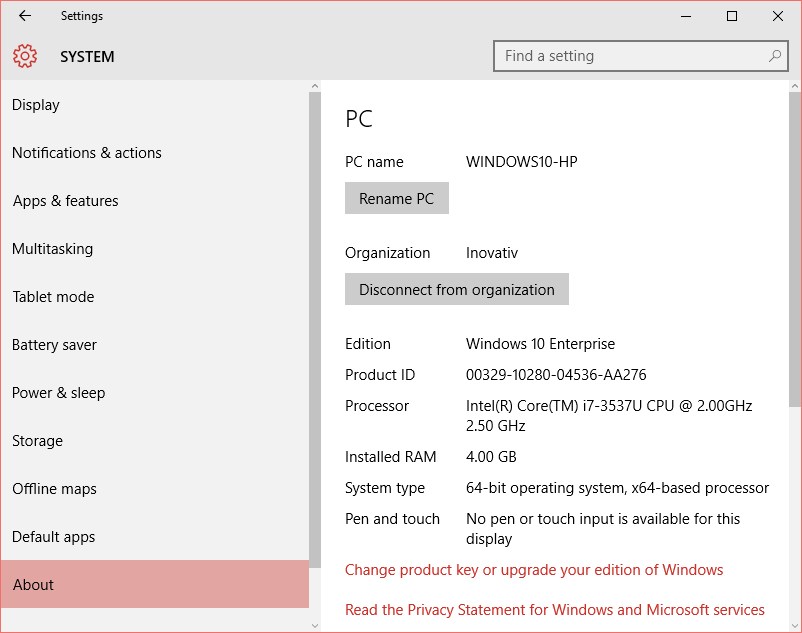
Task: Select Apps & features in sidebar
Action: coord(66,201)
